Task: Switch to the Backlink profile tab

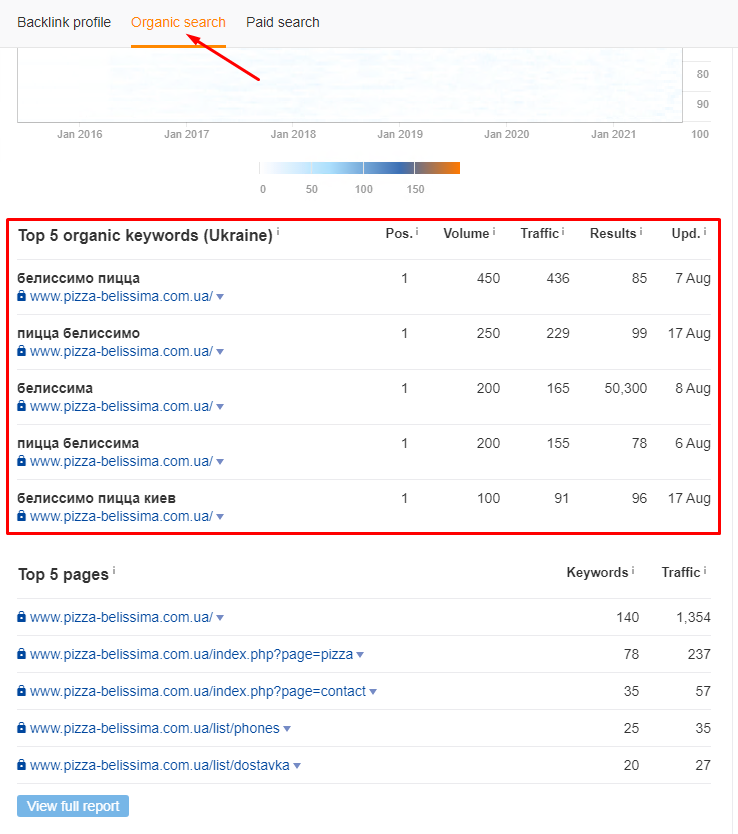Action: (64, 22)
